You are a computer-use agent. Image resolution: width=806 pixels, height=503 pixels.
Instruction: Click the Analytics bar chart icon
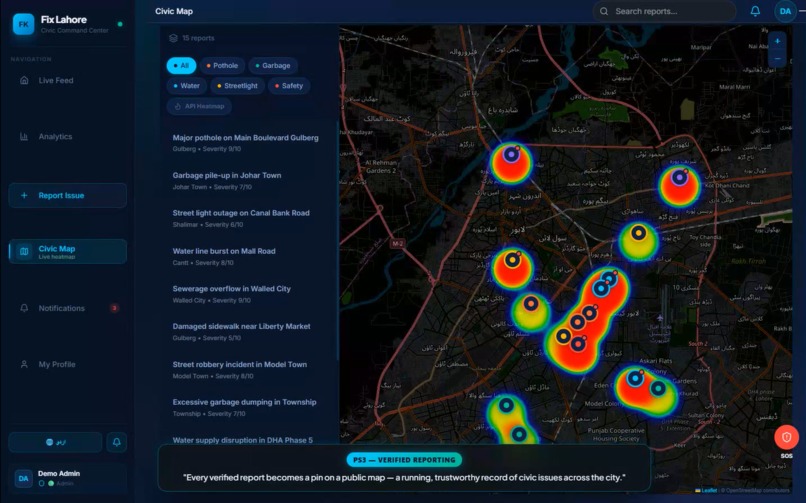[x=24, y=137]
